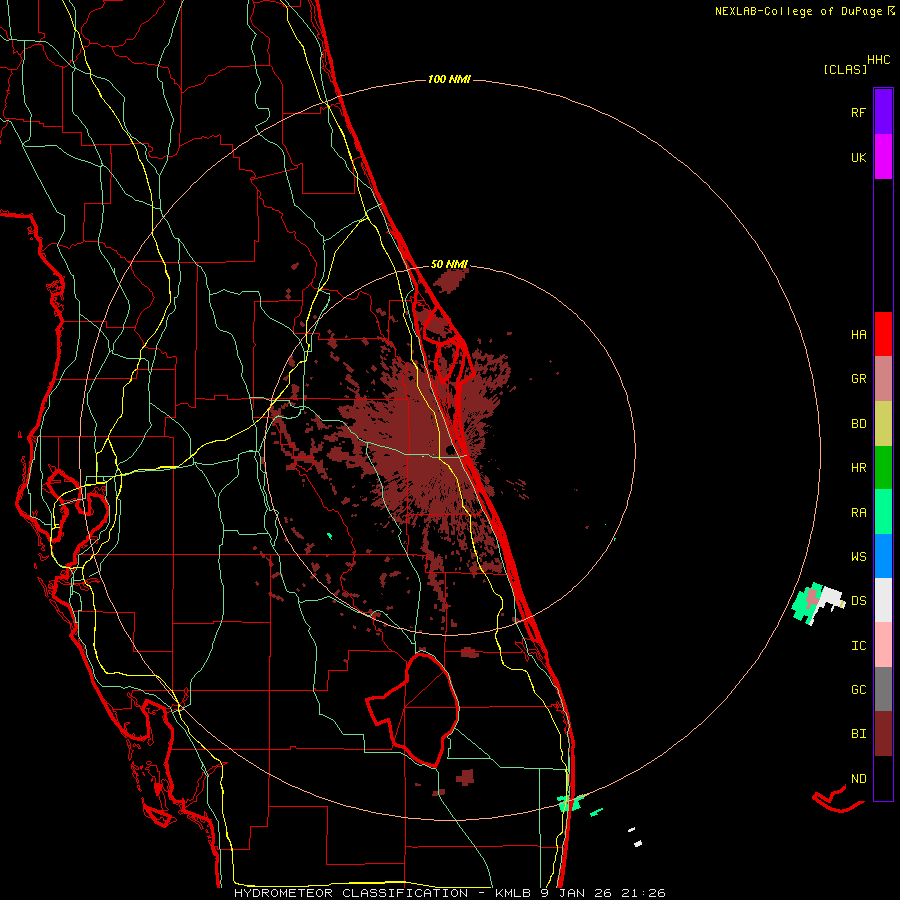Click the HR legend label
900x900 pixels.
(x=858, y=468)
